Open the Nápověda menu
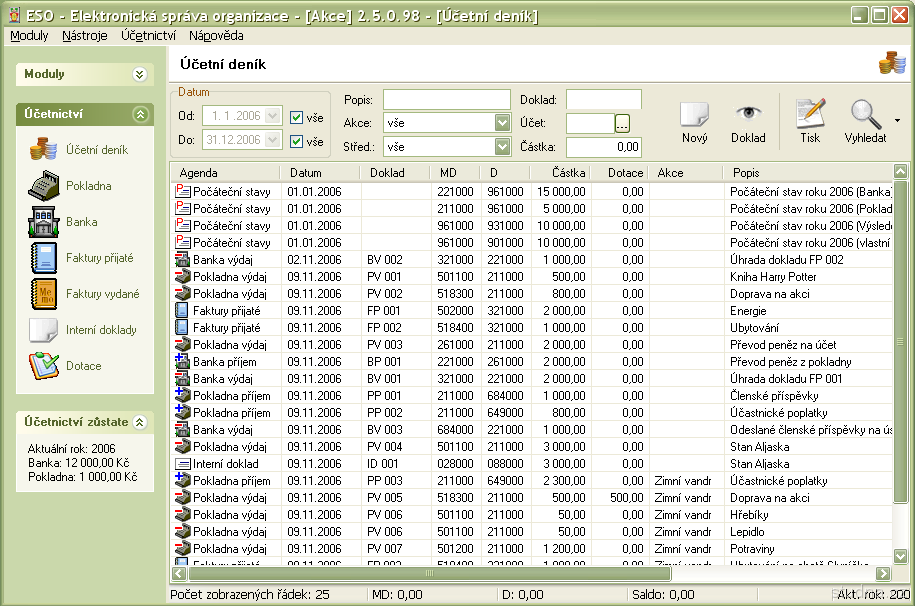 pos(215,35)
